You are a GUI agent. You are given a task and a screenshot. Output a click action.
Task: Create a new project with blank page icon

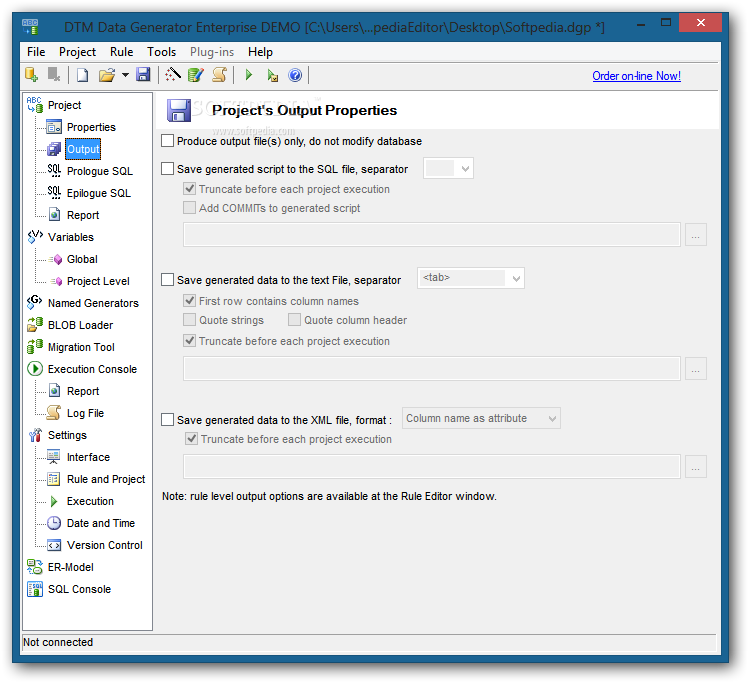pos(83,75)
